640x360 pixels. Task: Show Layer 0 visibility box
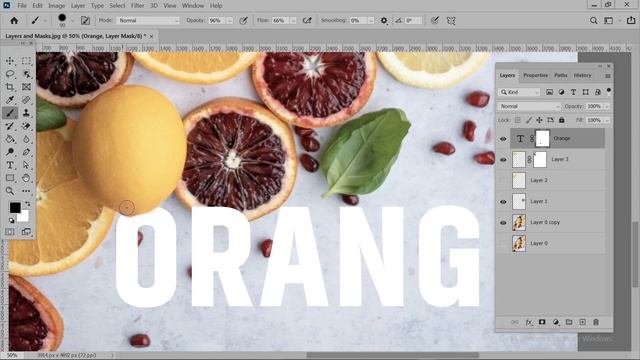pyautogui.click(x=503, y=243)
